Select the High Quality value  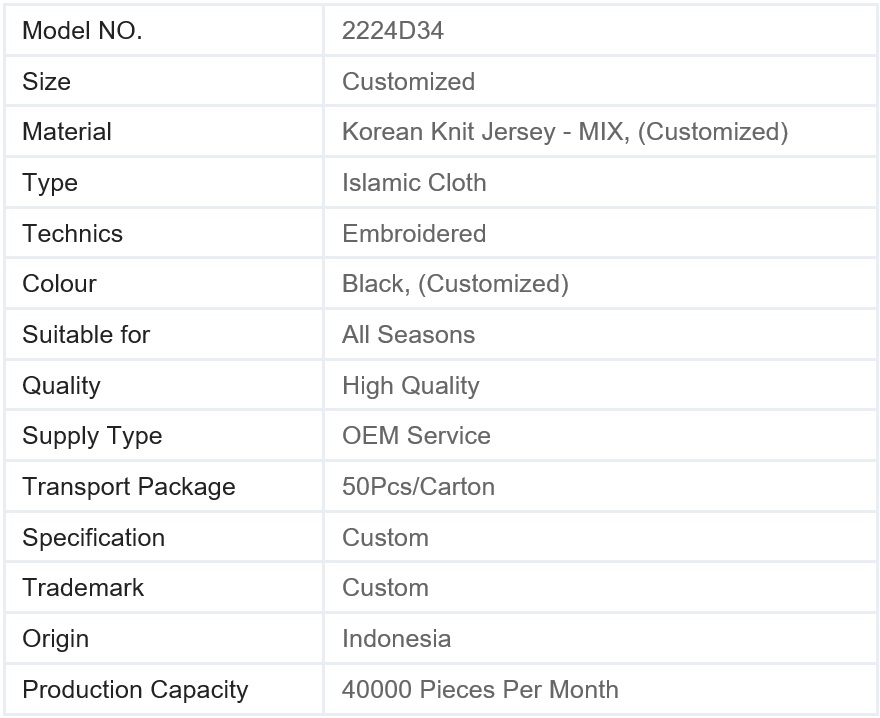pyautogui.click(x=411, y=386)
